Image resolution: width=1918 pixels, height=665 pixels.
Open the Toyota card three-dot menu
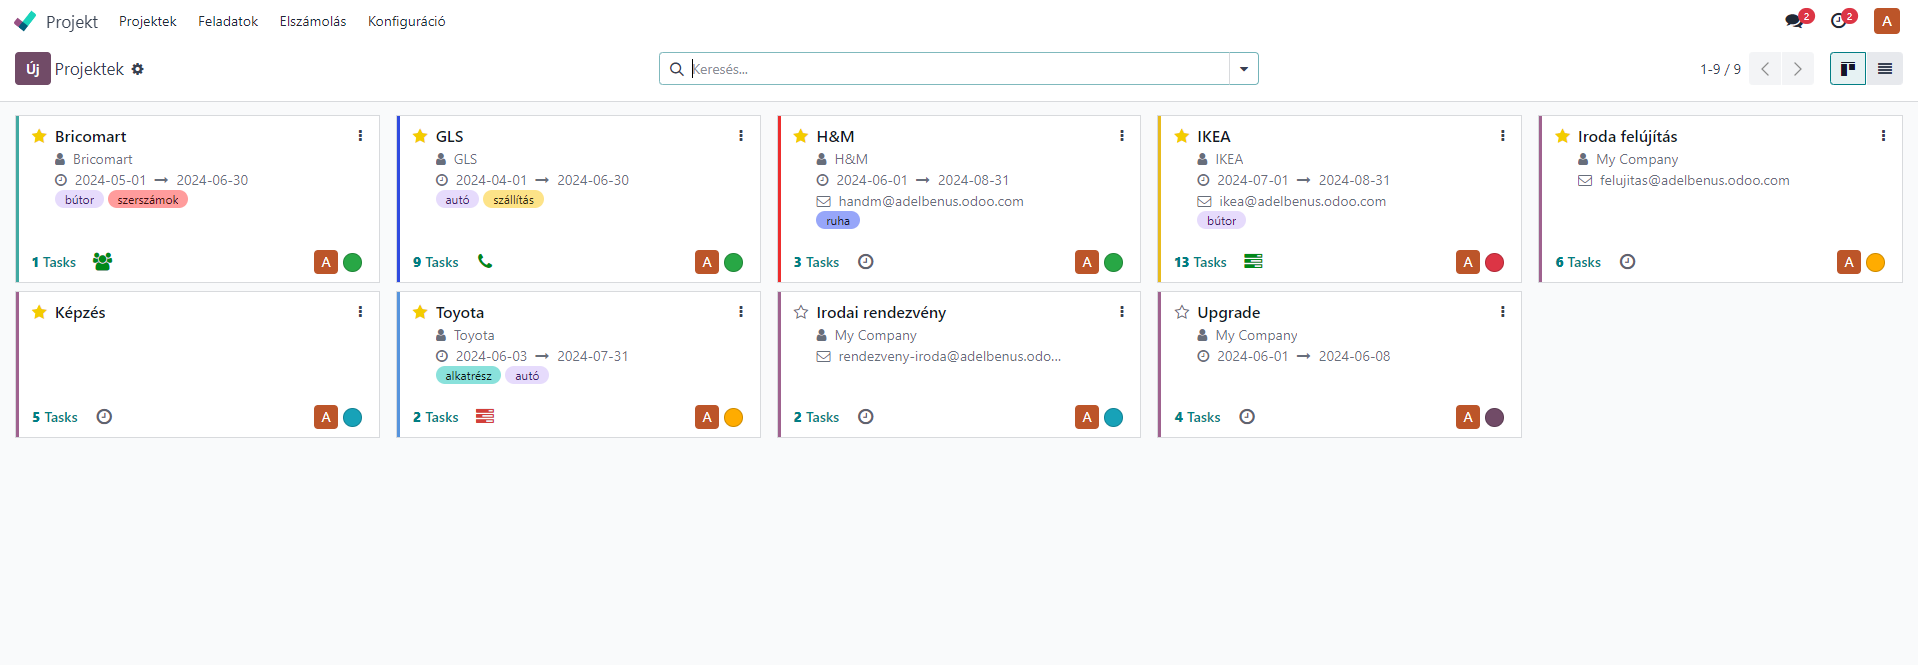point(741,312)
